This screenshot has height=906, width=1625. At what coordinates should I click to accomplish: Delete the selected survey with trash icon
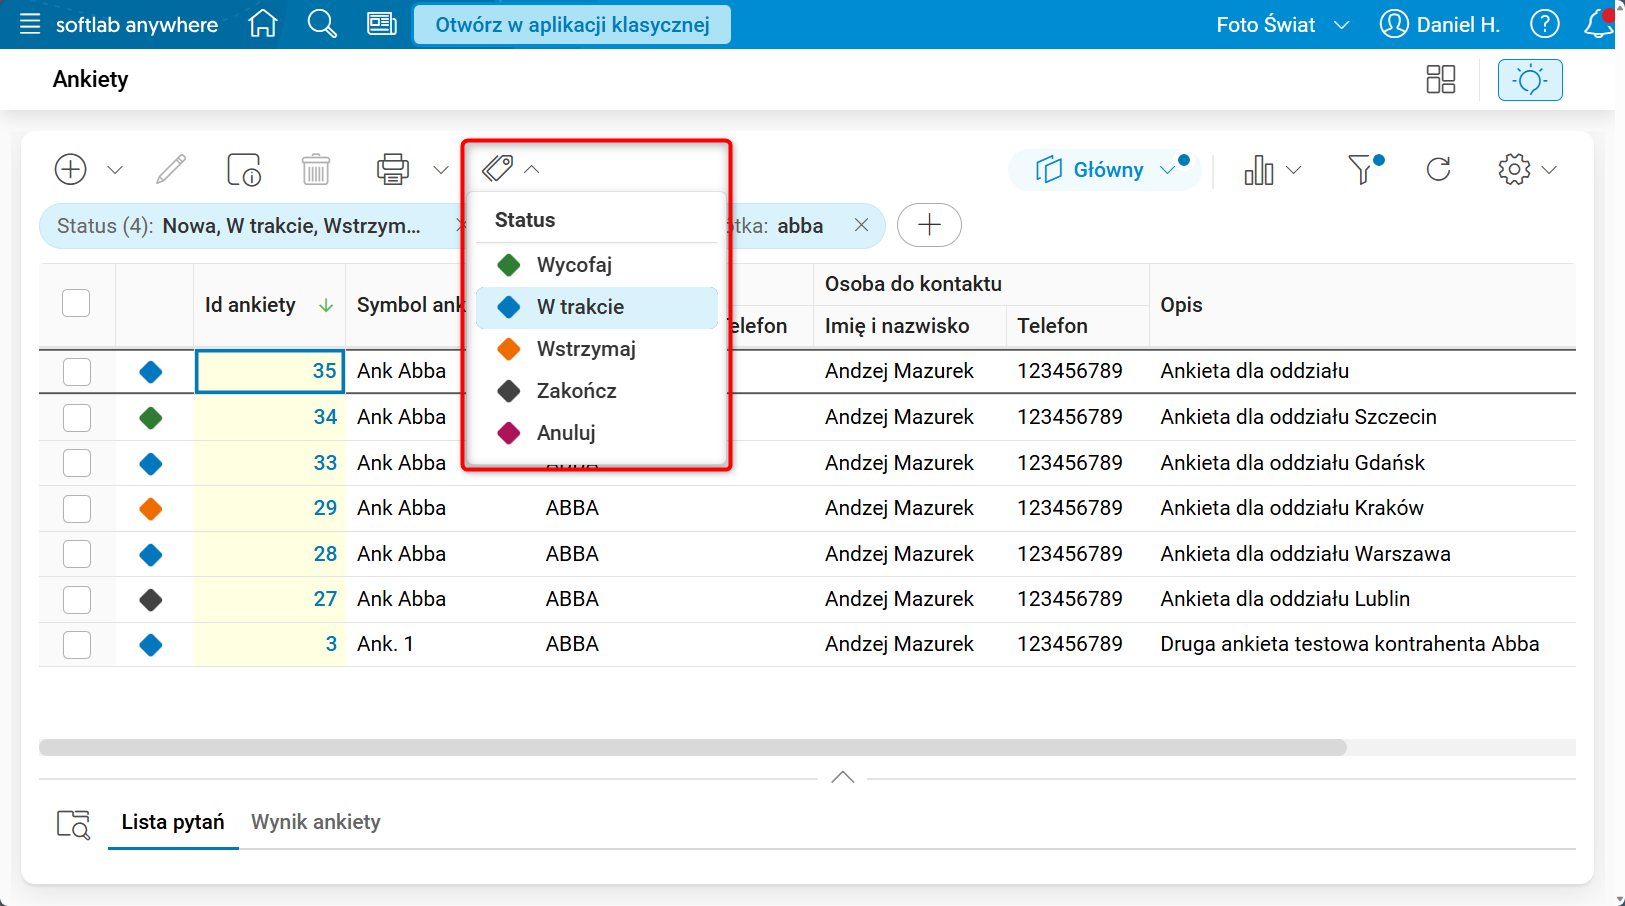(316, 169)
